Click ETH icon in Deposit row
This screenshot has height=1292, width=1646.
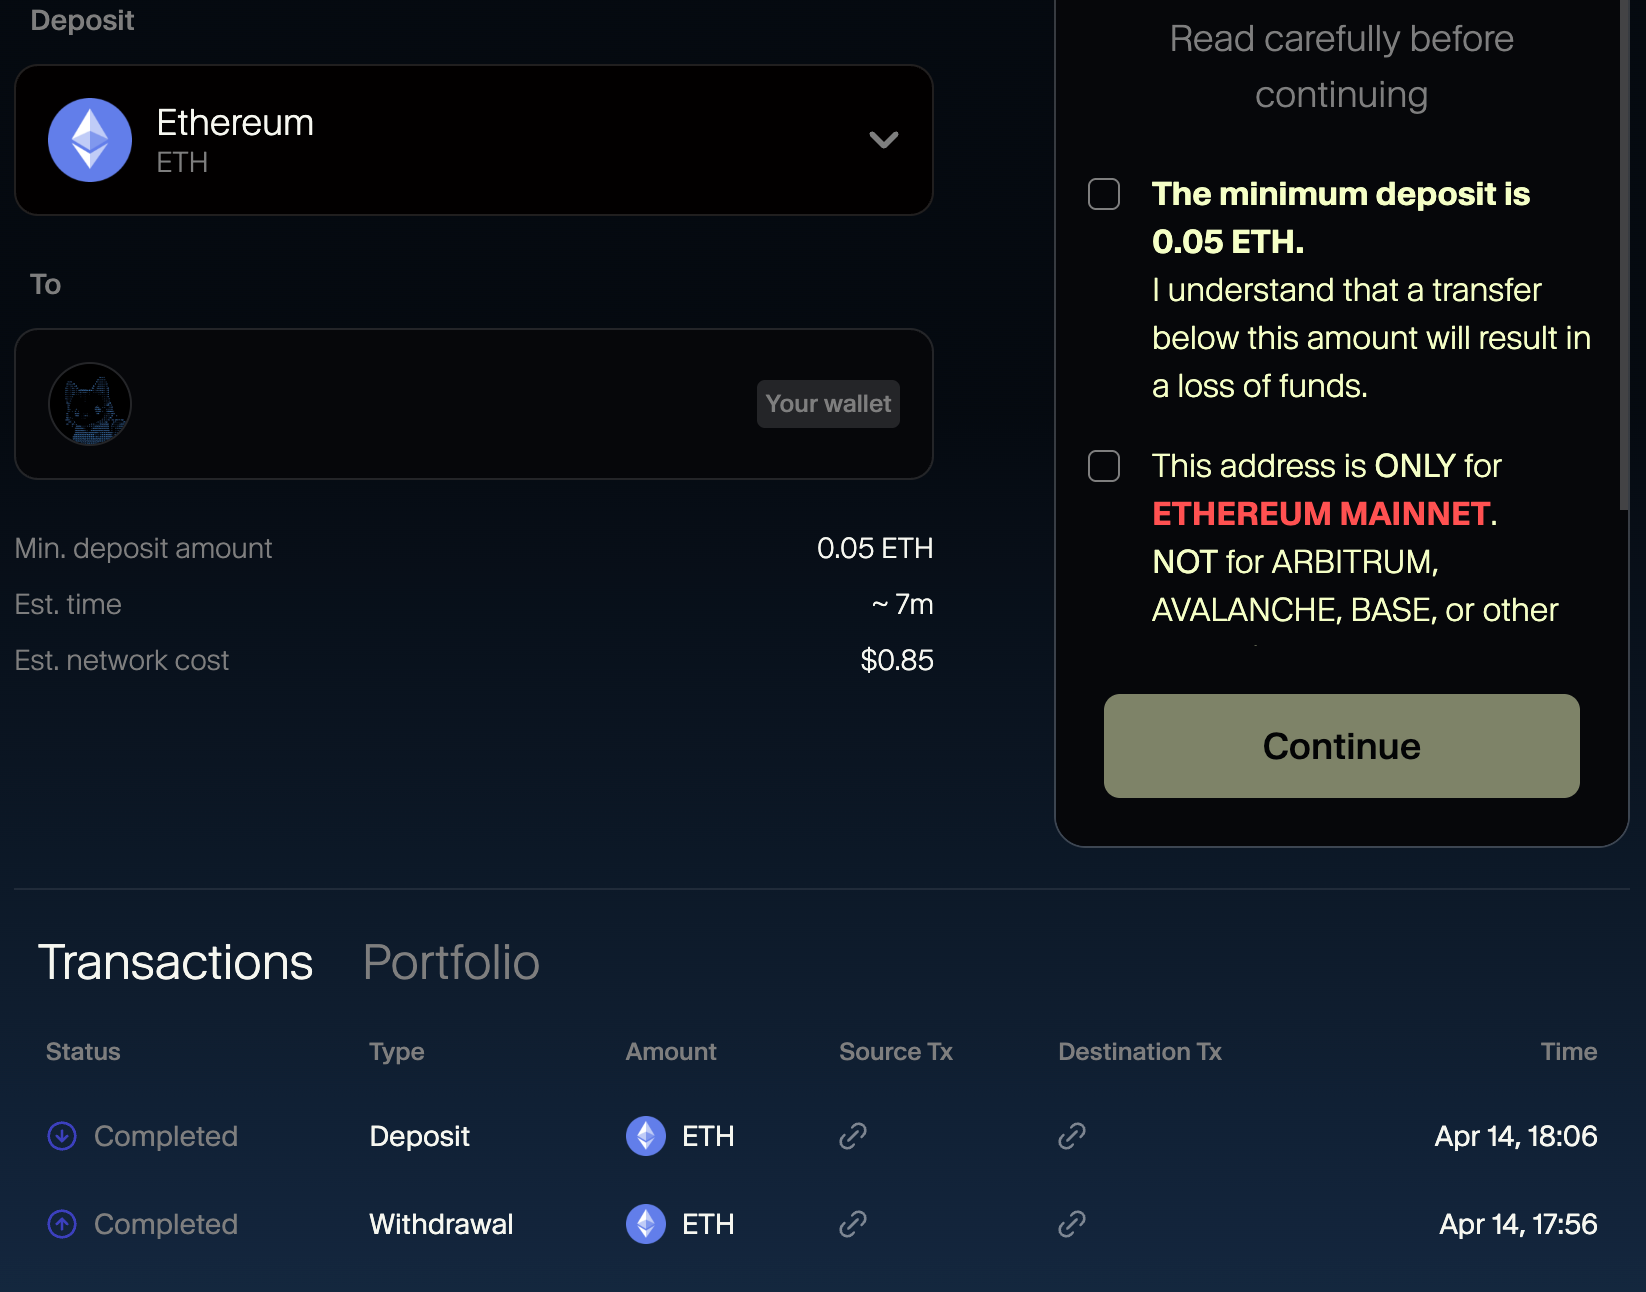click(646, 1136)
